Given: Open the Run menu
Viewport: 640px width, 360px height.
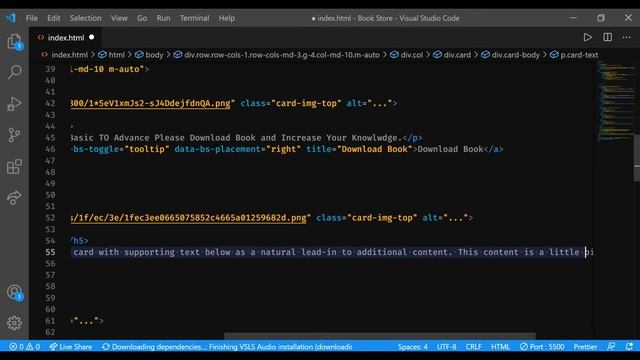Looking at the screenshot, I should coord(163,18).
